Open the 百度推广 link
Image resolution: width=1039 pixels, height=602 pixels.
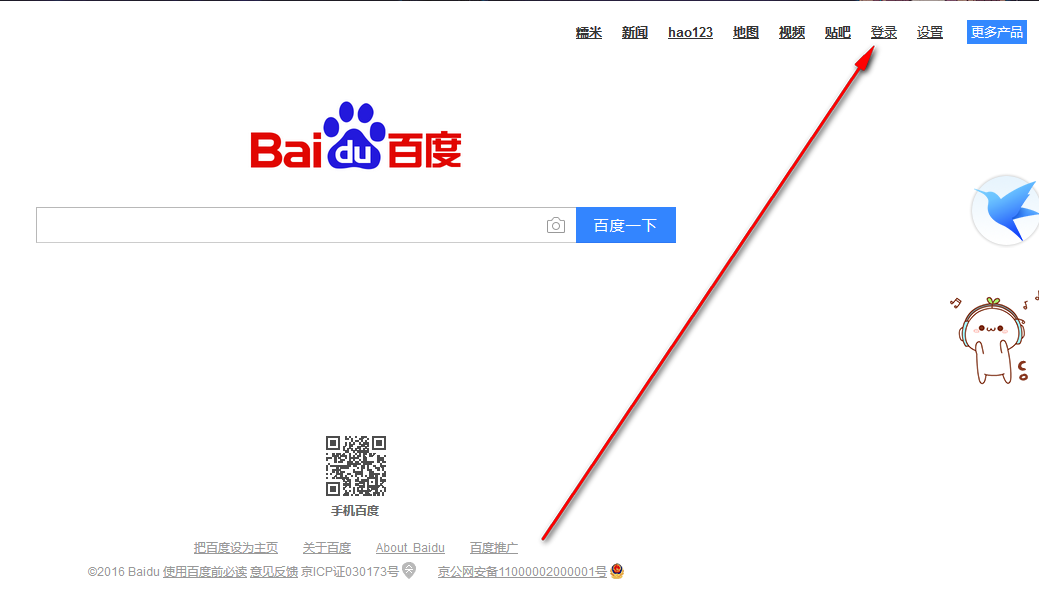tap(494, 548)
